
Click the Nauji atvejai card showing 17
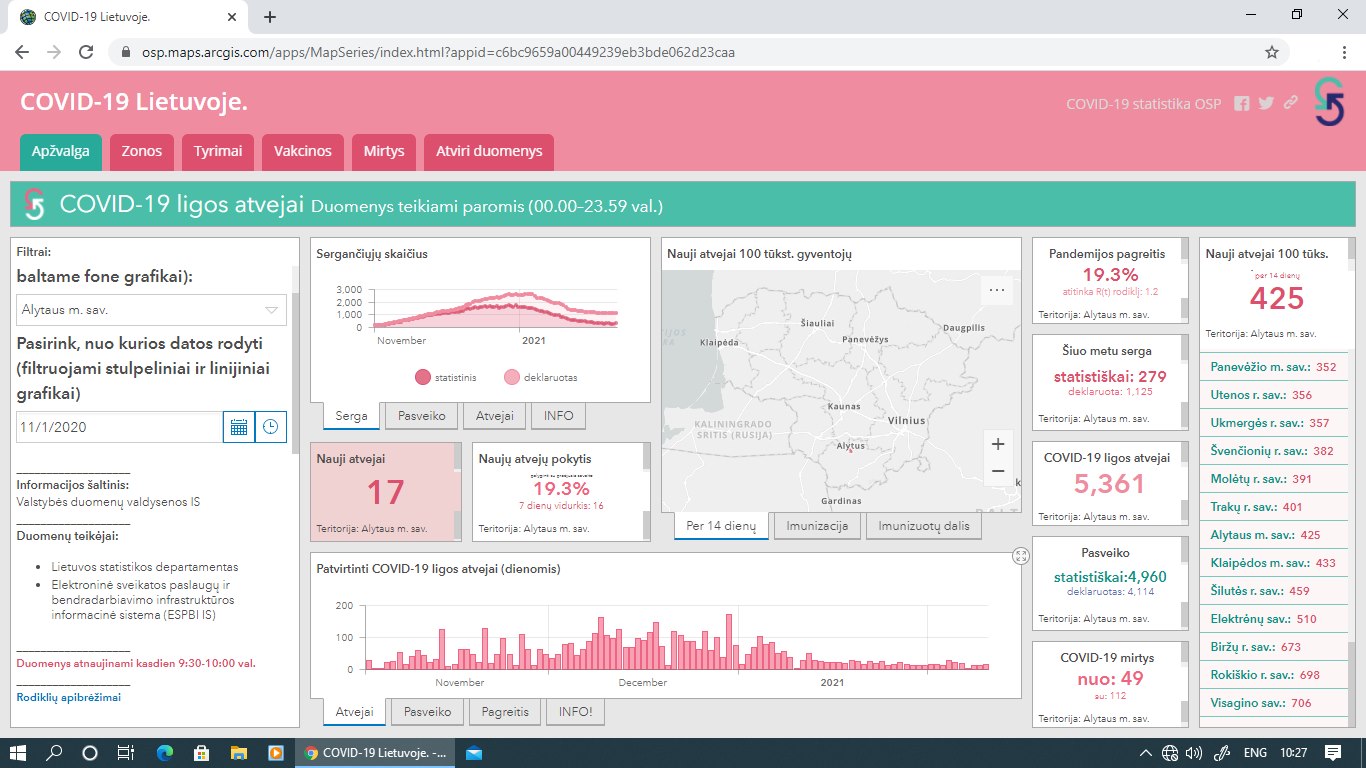point(386,491)
